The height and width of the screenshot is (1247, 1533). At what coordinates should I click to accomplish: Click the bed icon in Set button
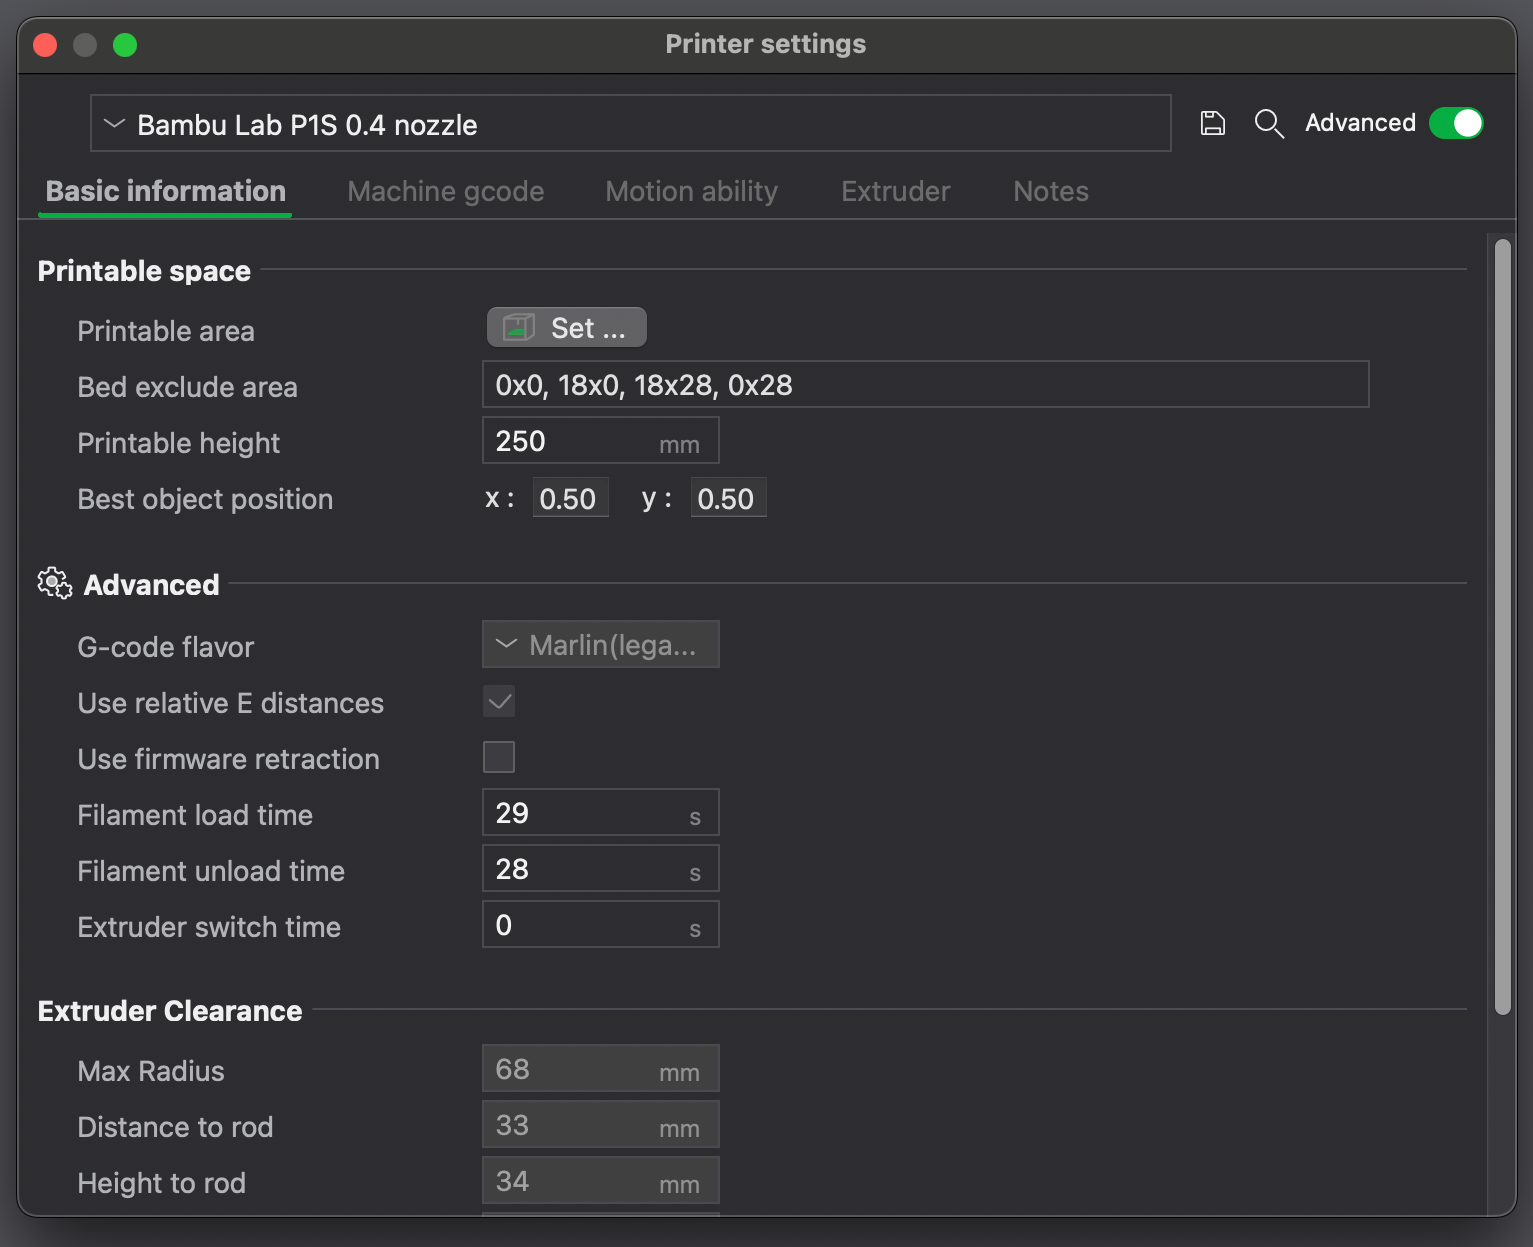(518, 327)
